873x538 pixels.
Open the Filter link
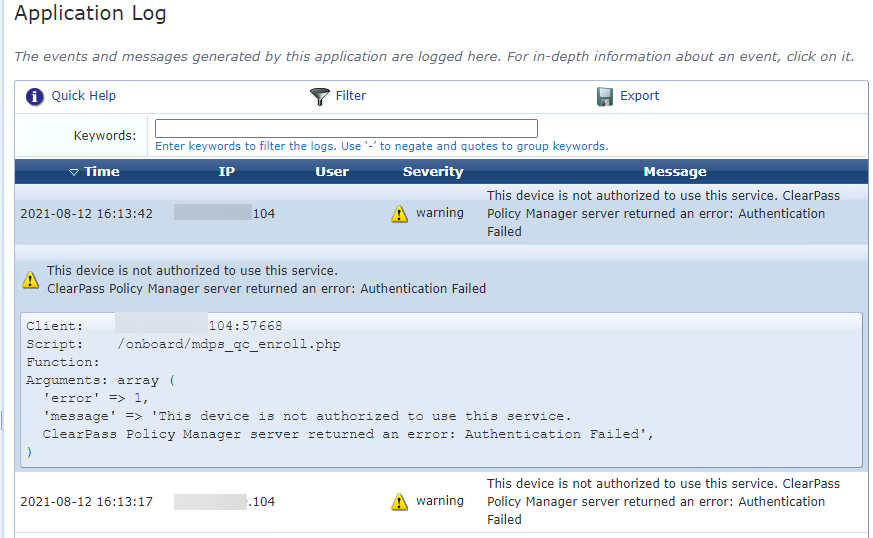coord(351,96)
